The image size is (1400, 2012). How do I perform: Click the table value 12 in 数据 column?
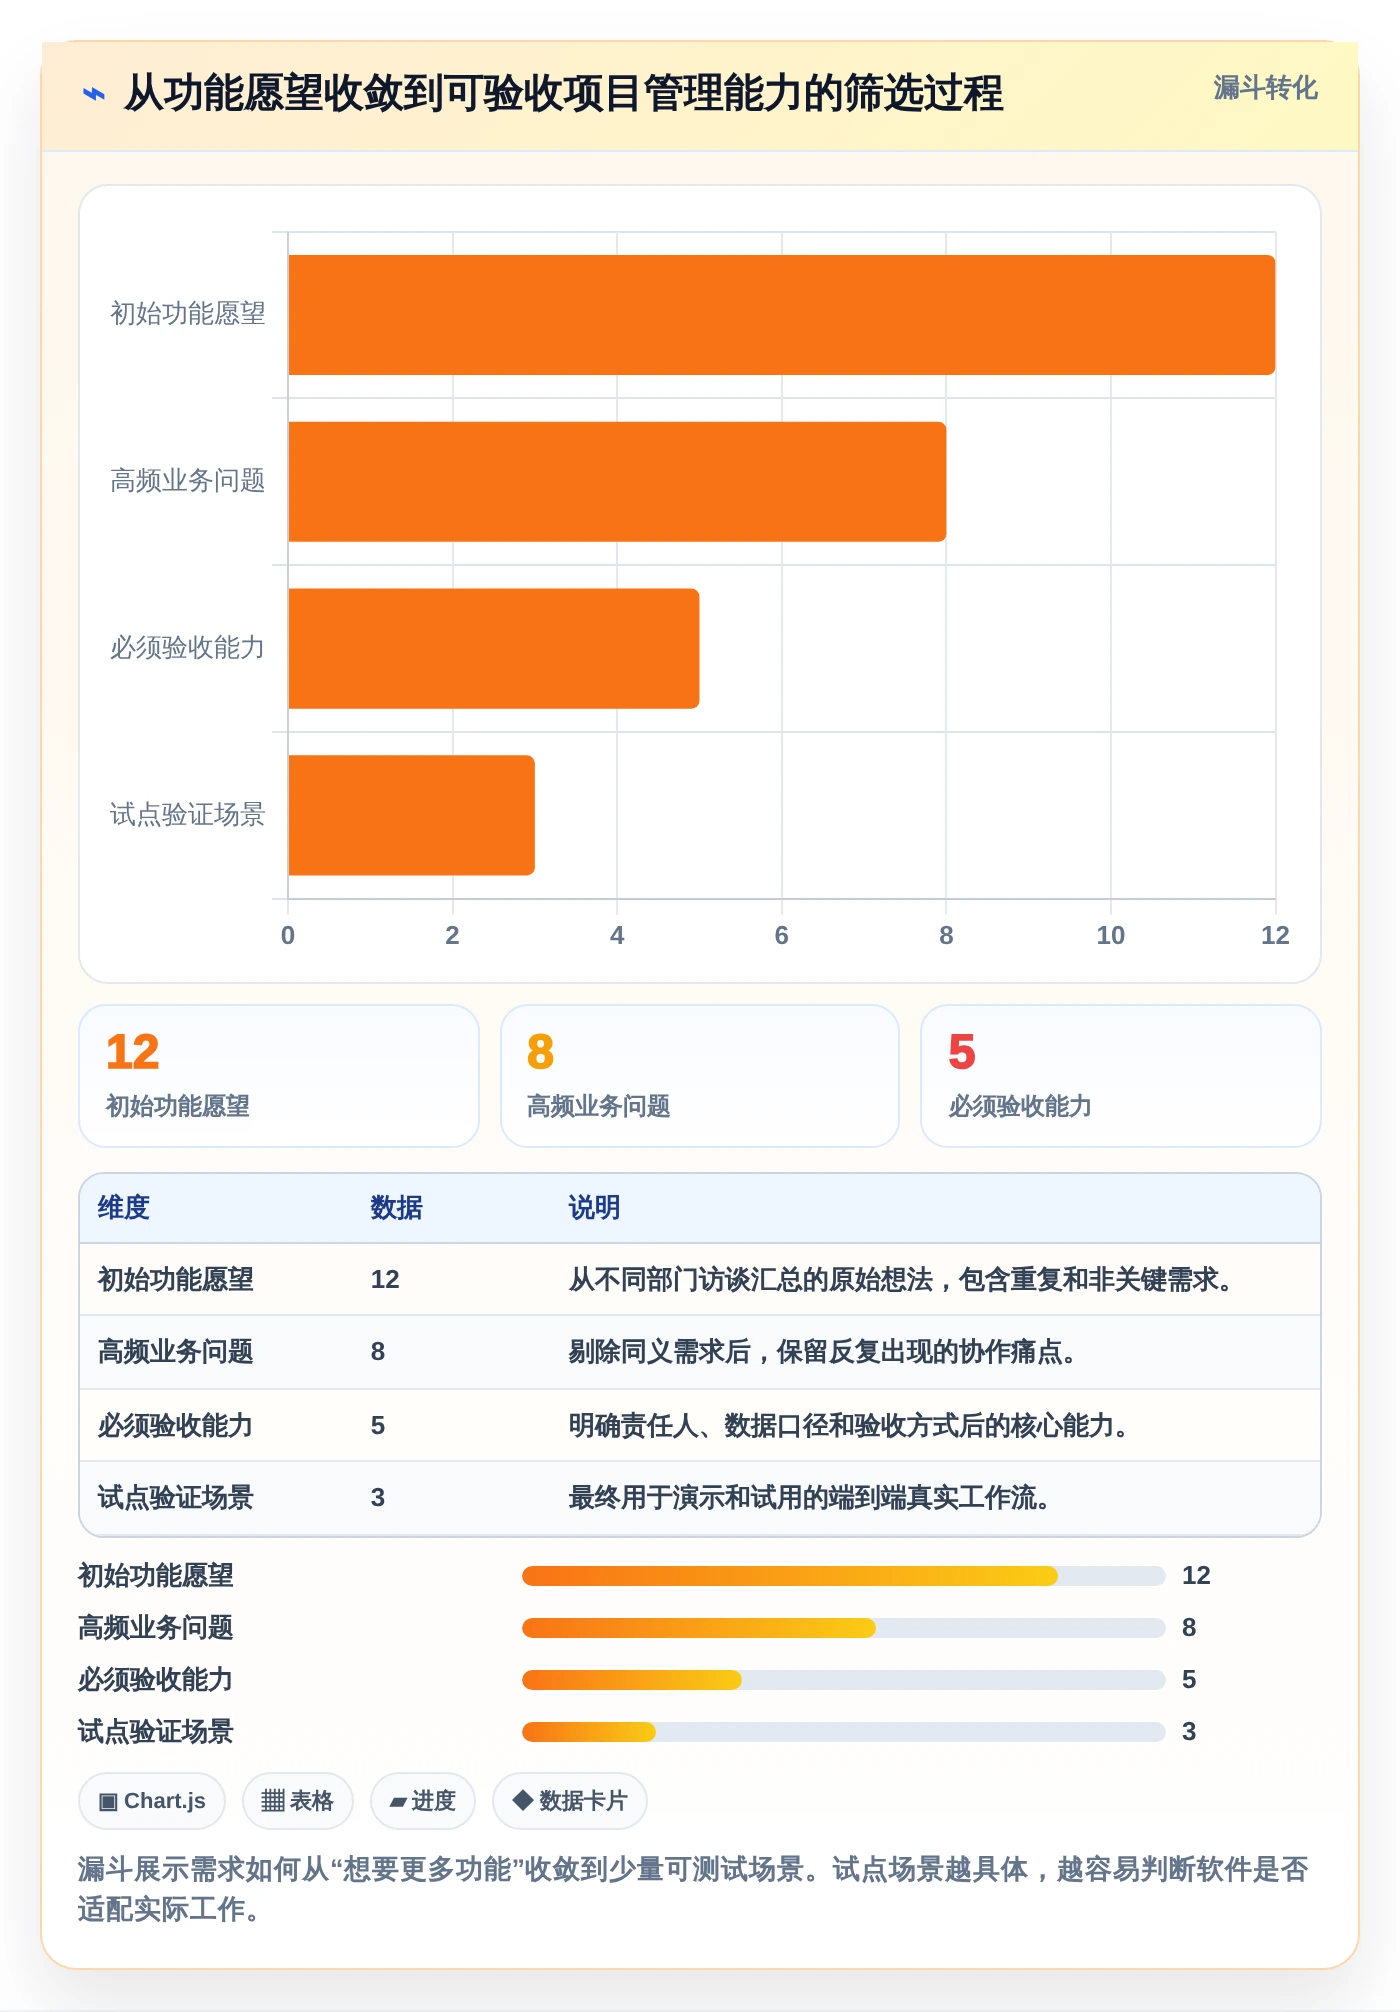point(385,1280)
